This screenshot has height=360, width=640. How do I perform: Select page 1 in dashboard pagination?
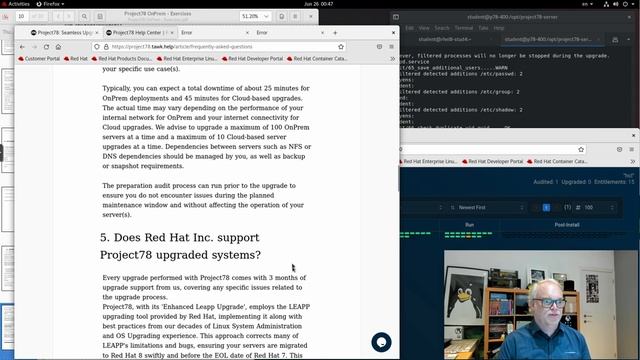click(x=546, y=208)
